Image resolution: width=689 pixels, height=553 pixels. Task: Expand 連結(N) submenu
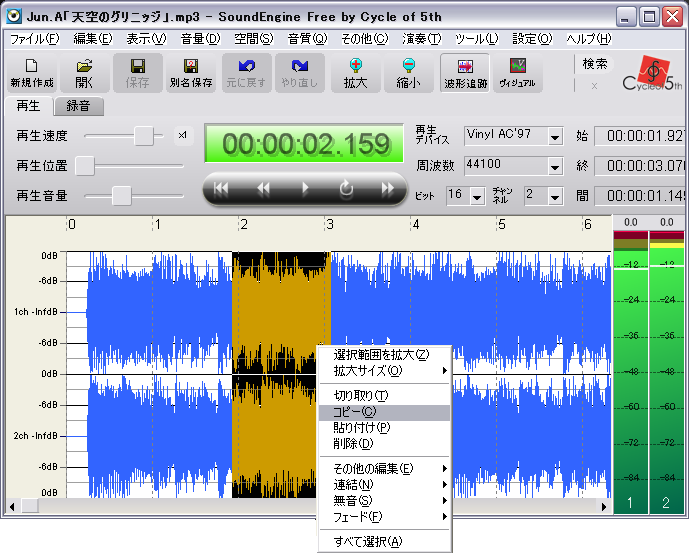tap(384, 485)
